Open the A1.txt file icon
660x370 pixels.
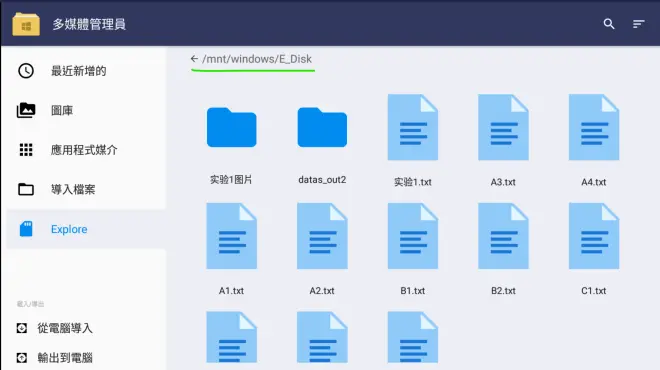click(232, 236)
